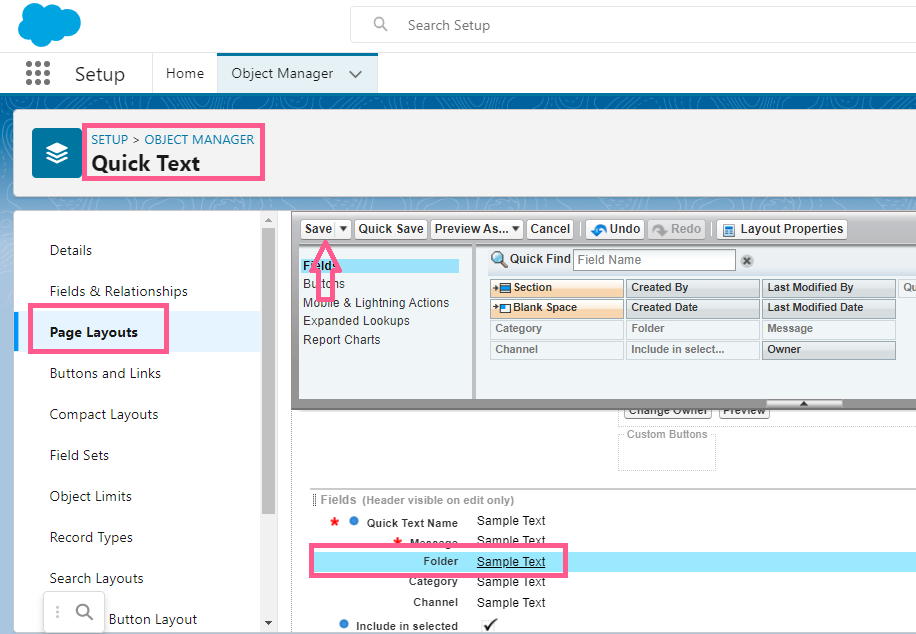Image resolution: width=916 pixels, height=634 pixels.
Task: Click the floating search magnifier icon
Action: 85,611
